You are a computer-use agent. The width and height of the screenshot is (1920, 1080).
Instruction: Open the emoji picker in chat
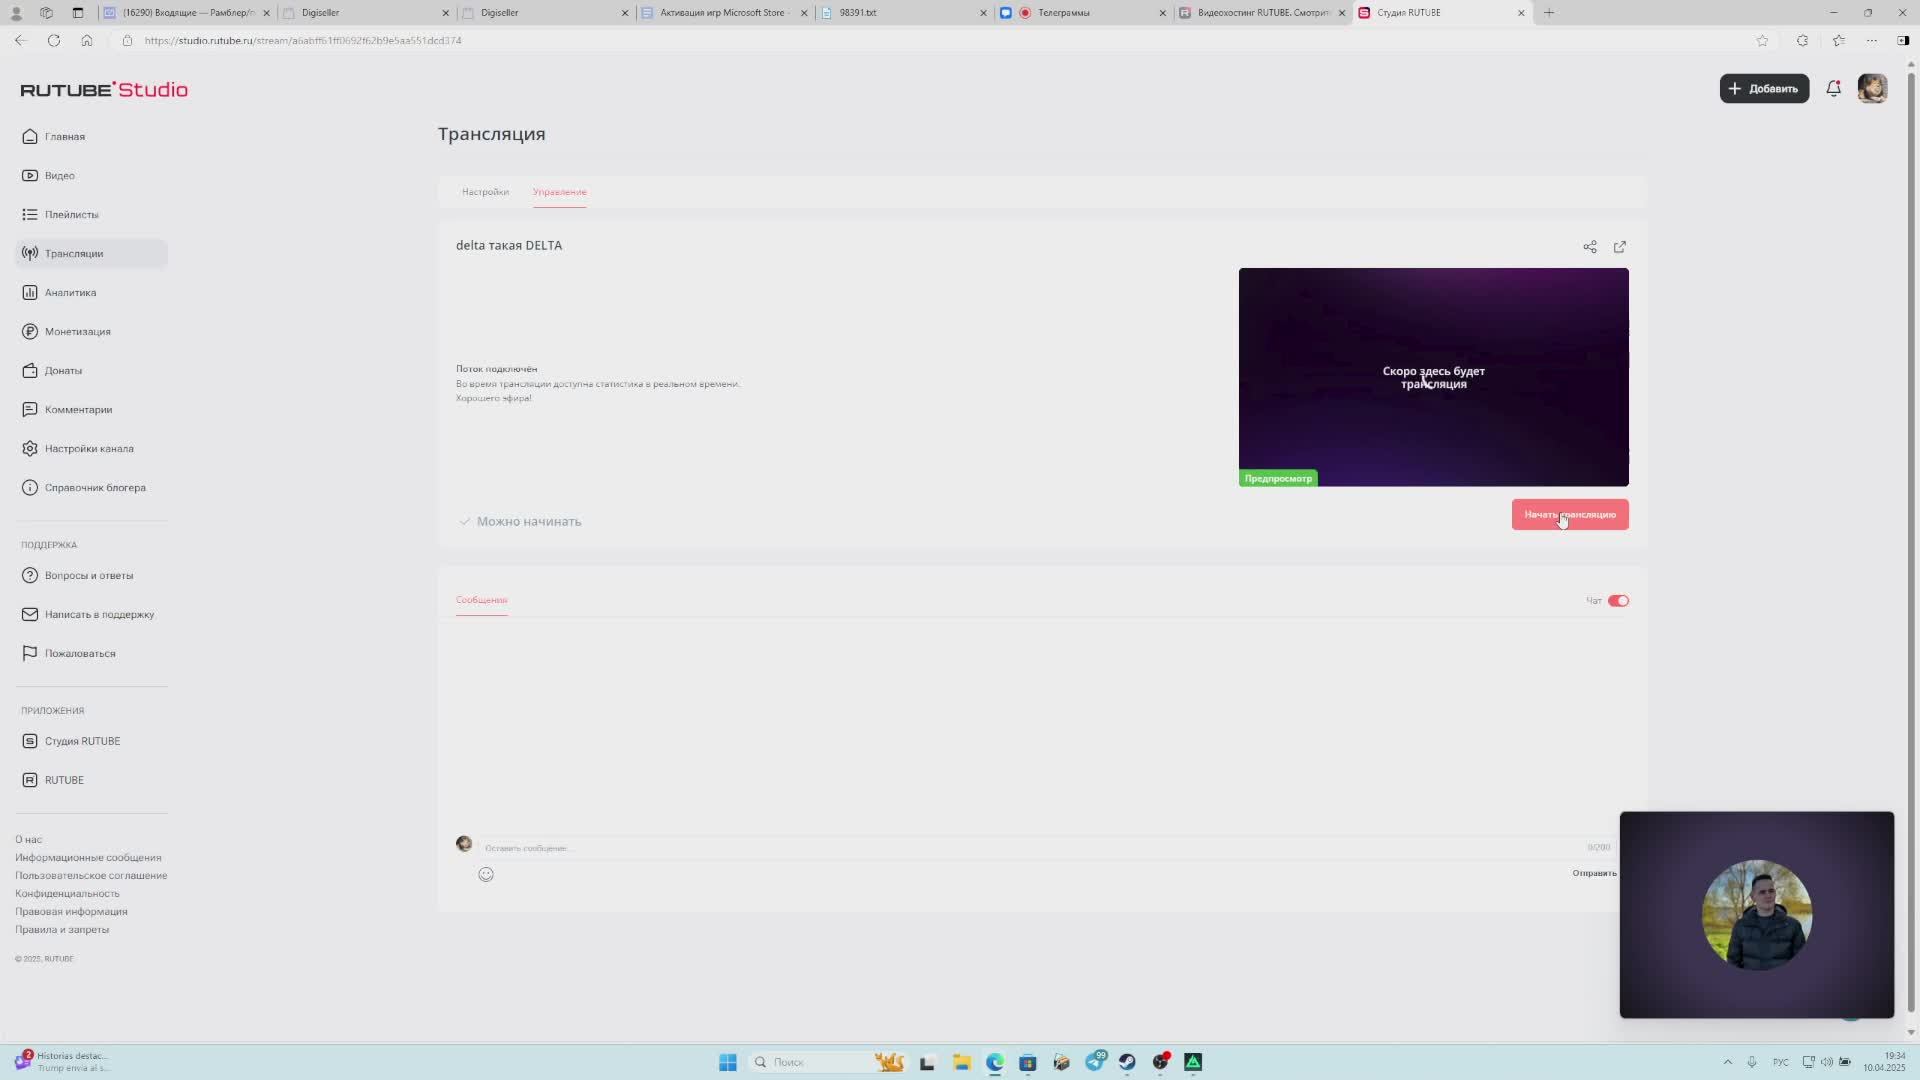point(486,873)
